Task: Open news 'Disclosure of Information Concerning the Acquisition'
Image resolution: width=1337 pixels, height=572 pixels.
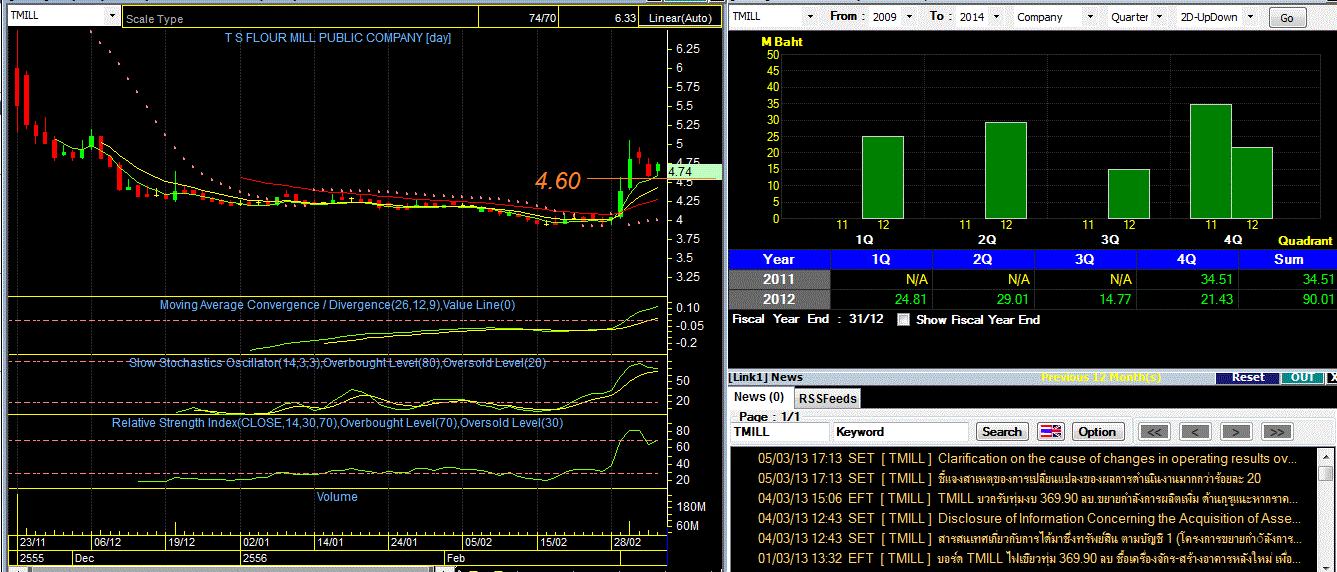Action: [x=1029, y=518]
